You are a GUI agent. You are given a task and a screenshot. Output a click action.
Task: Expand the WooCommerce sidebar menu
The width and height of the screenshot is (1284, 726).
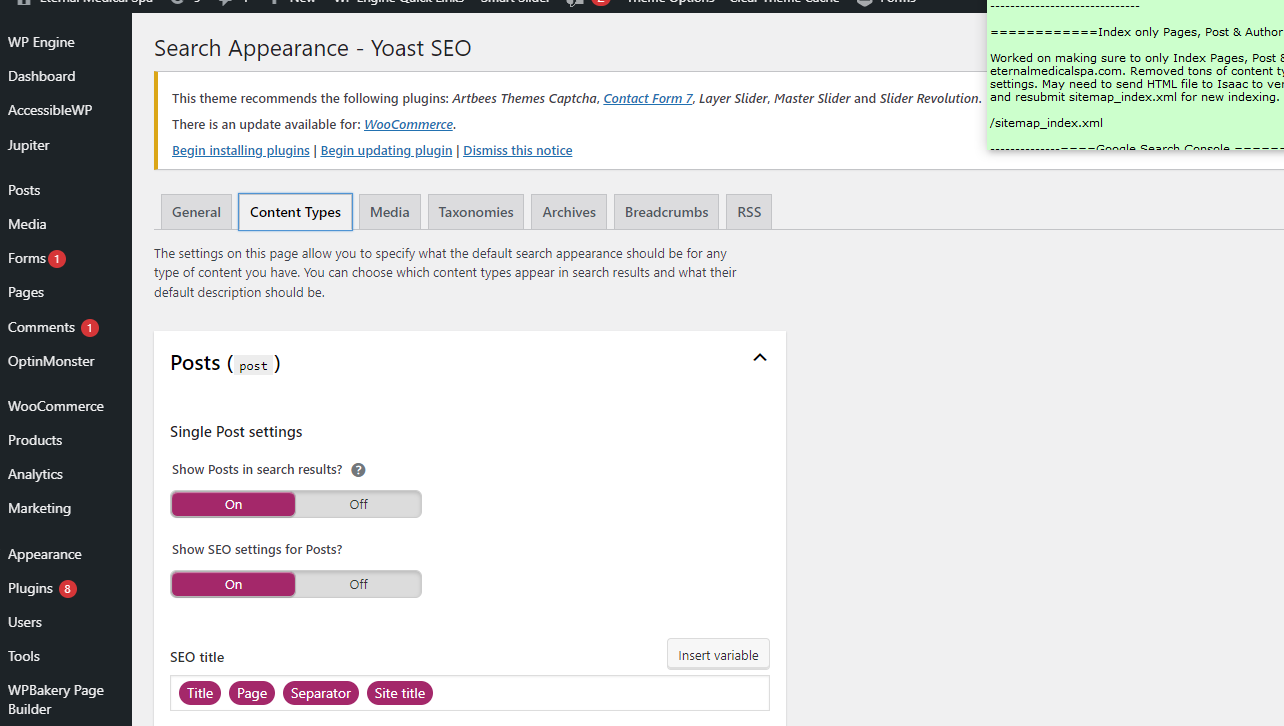pyautogui.click(x=56, y=406)
